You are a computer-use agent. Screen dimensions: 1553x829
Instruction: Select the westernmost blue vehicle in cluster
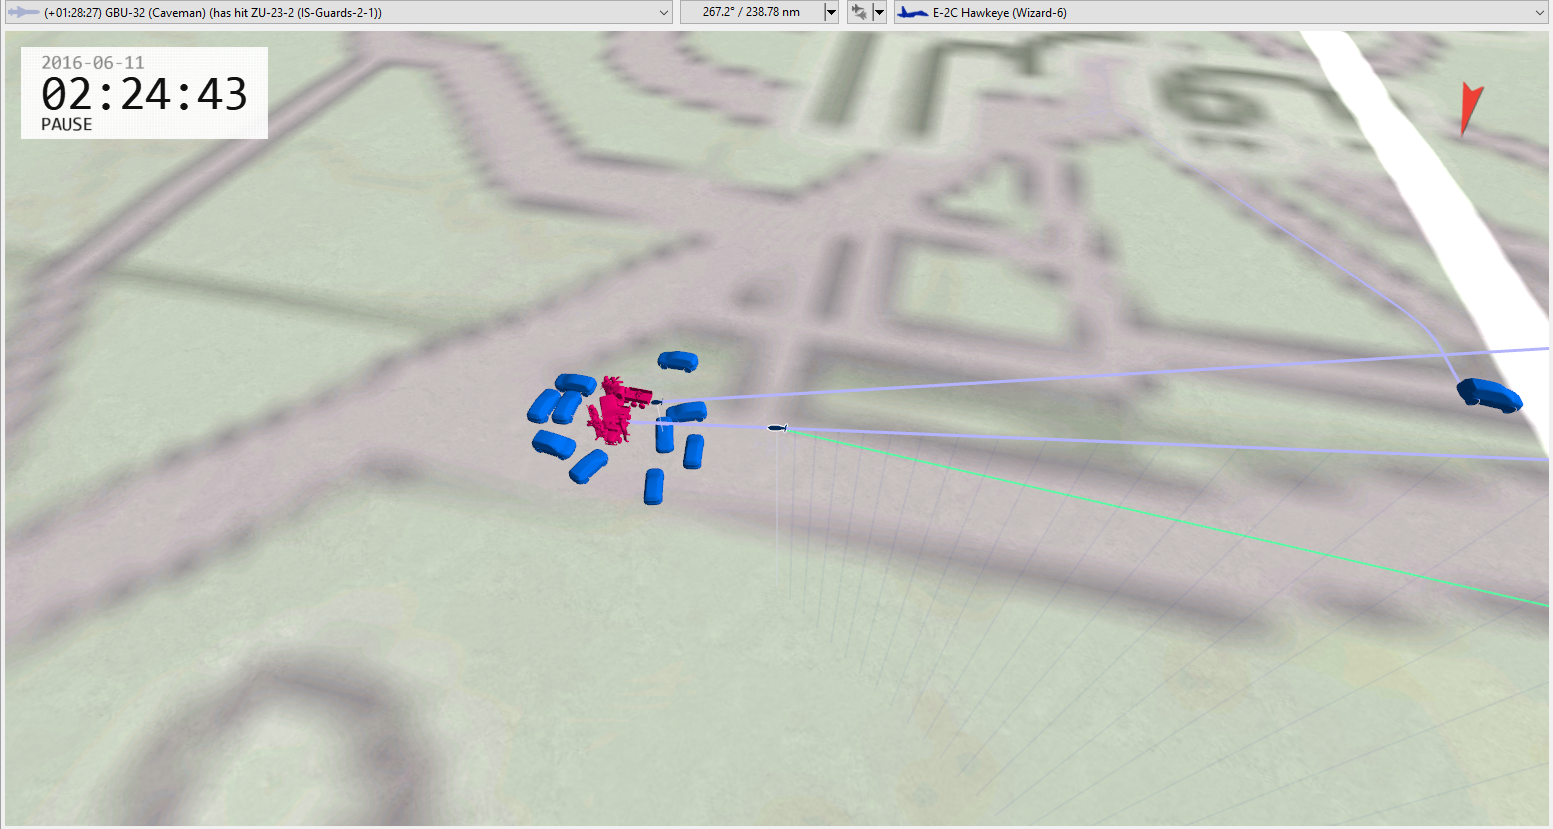(x=543, y=406)
